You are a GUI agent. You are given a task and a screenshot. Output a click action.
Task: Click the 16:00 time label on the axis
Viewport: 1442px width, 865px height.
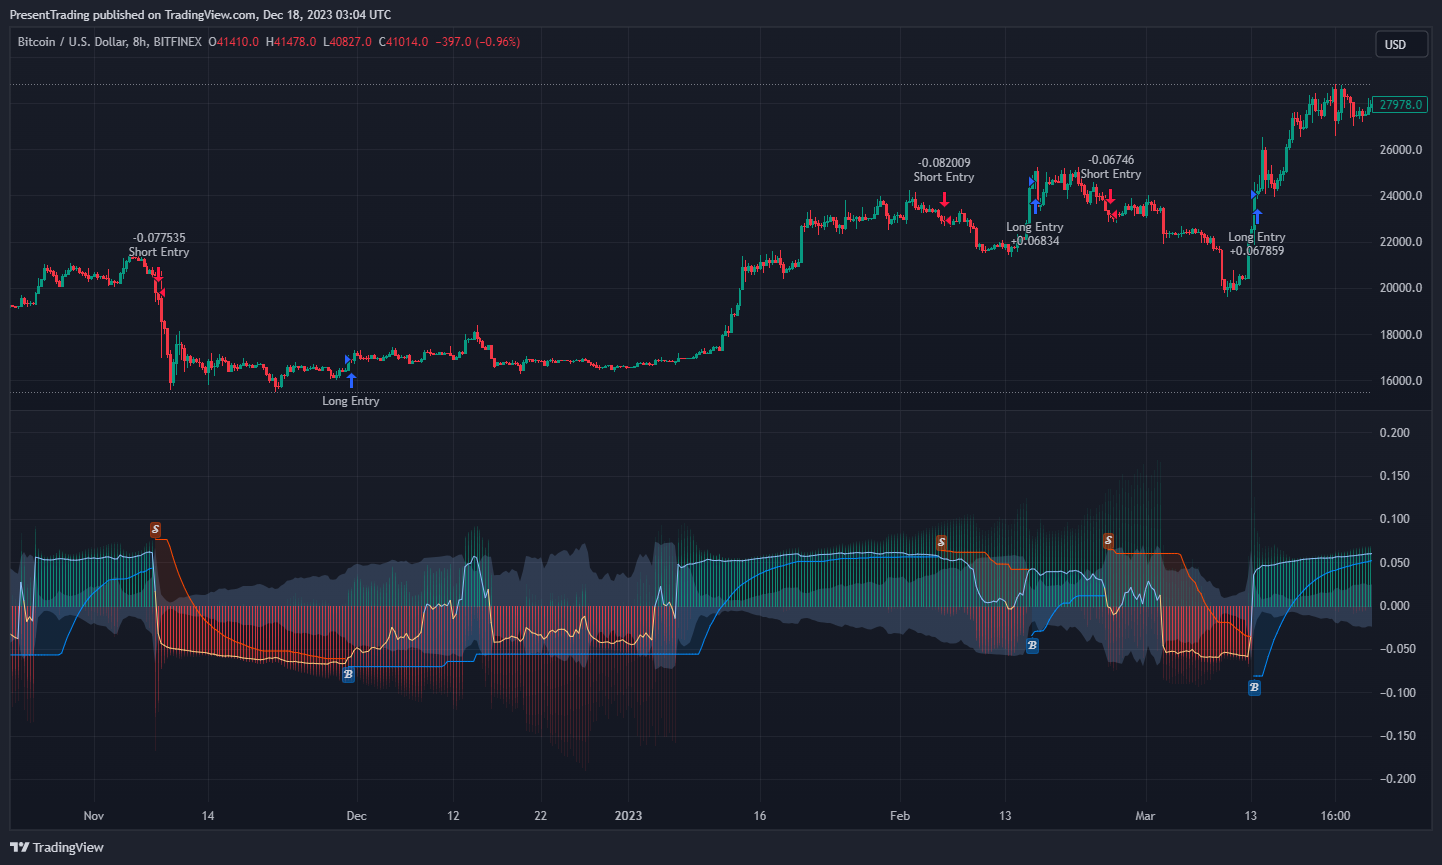pyautogui.click(x=1335, y=816)
